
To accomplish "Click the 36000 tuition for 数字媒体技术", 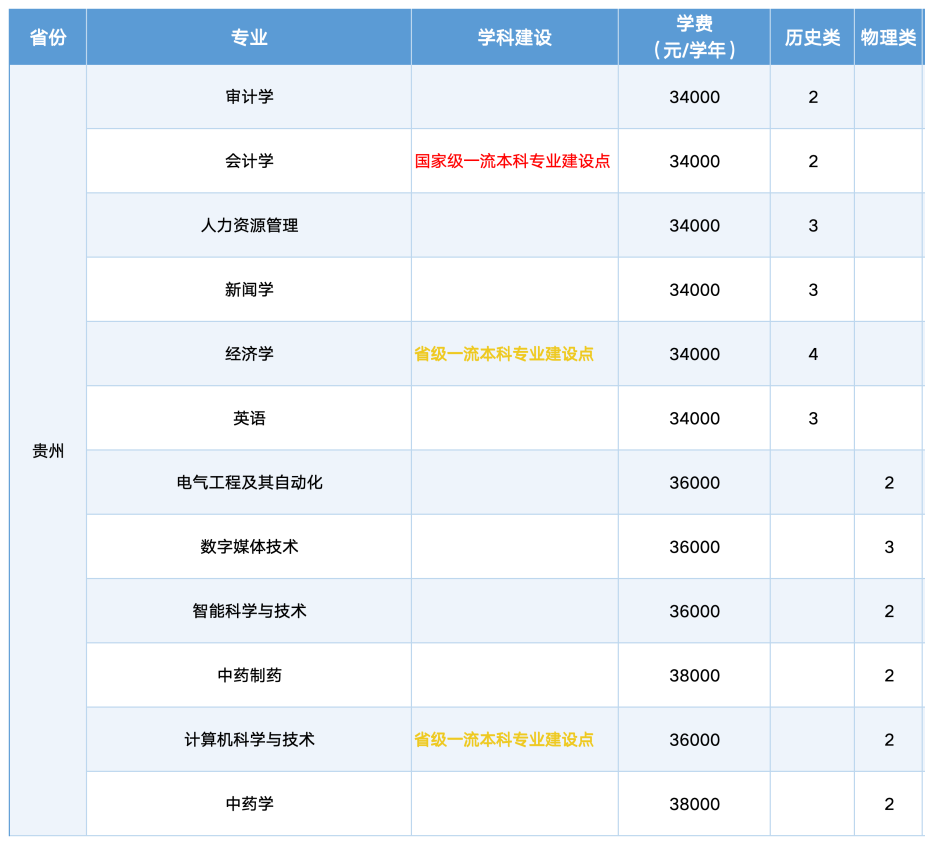I will click(694, 547).
